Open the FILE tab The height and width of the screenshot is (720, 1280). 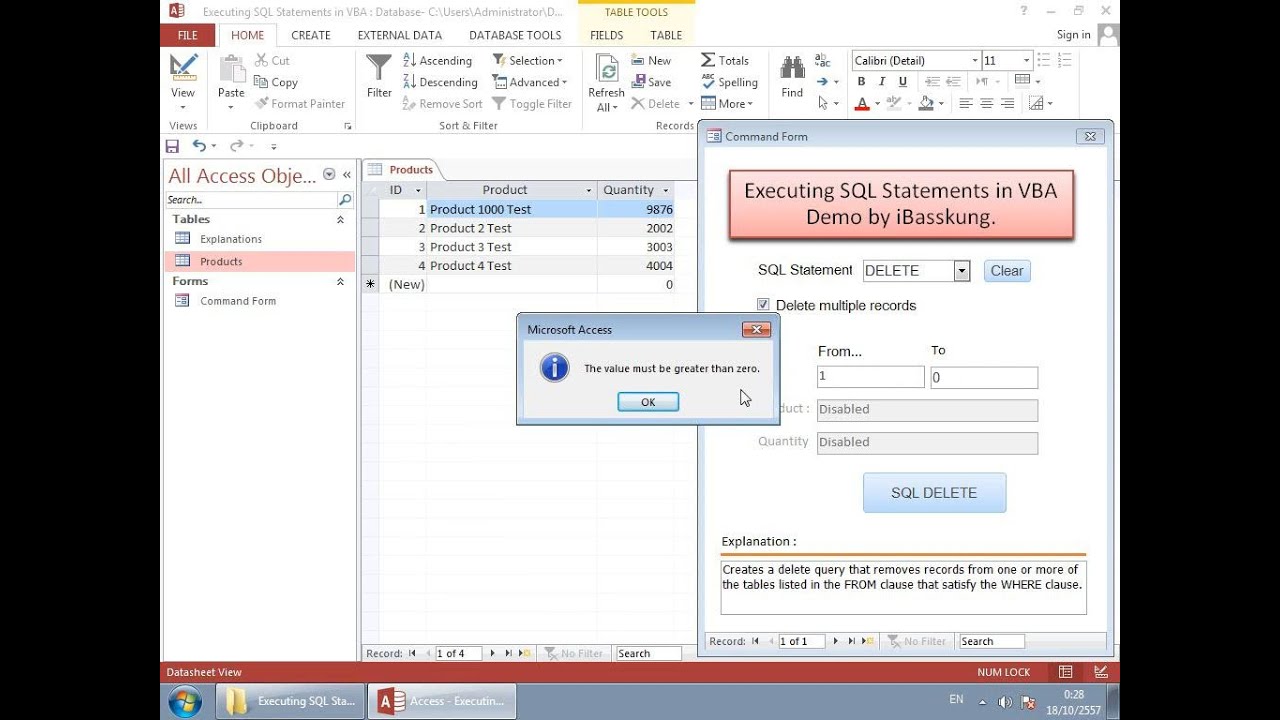click(x=187, y=35)
